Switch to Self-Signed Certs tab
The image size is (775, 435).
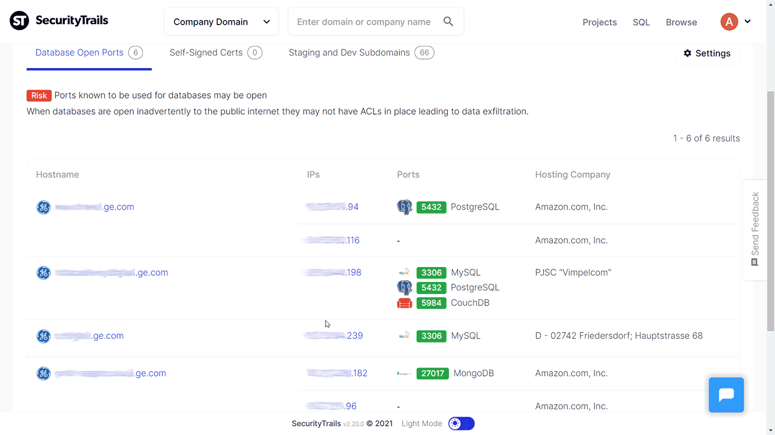tap(215, 53)
